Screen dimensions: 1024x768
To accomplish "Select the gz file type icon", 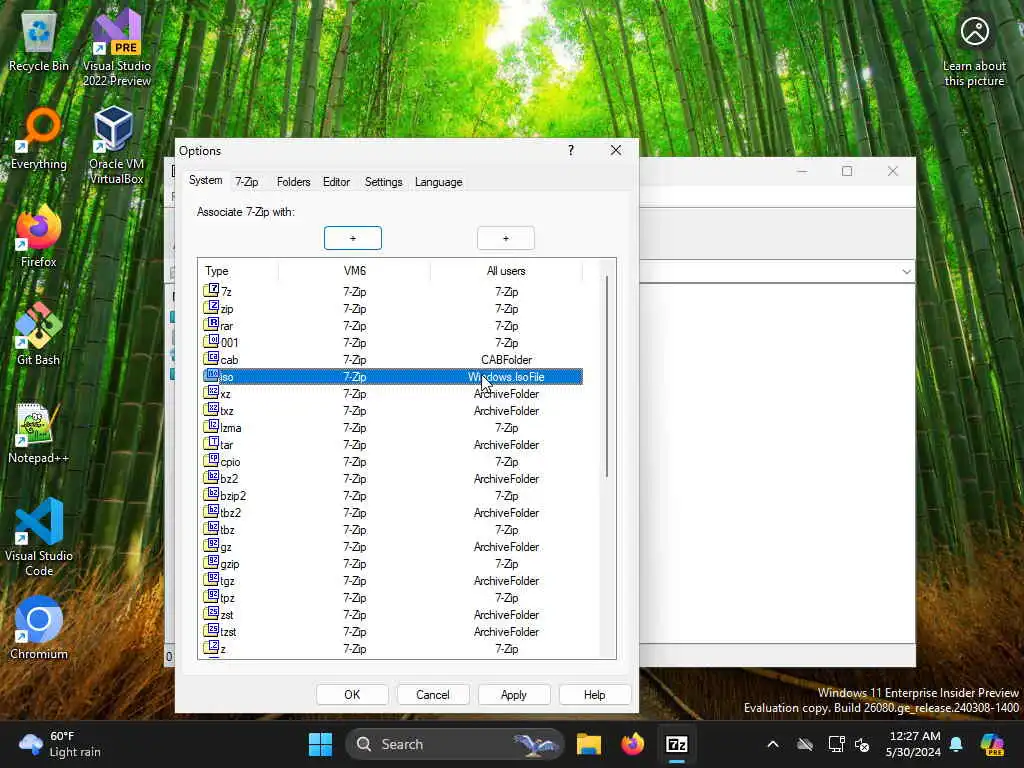I will [212, 545].
